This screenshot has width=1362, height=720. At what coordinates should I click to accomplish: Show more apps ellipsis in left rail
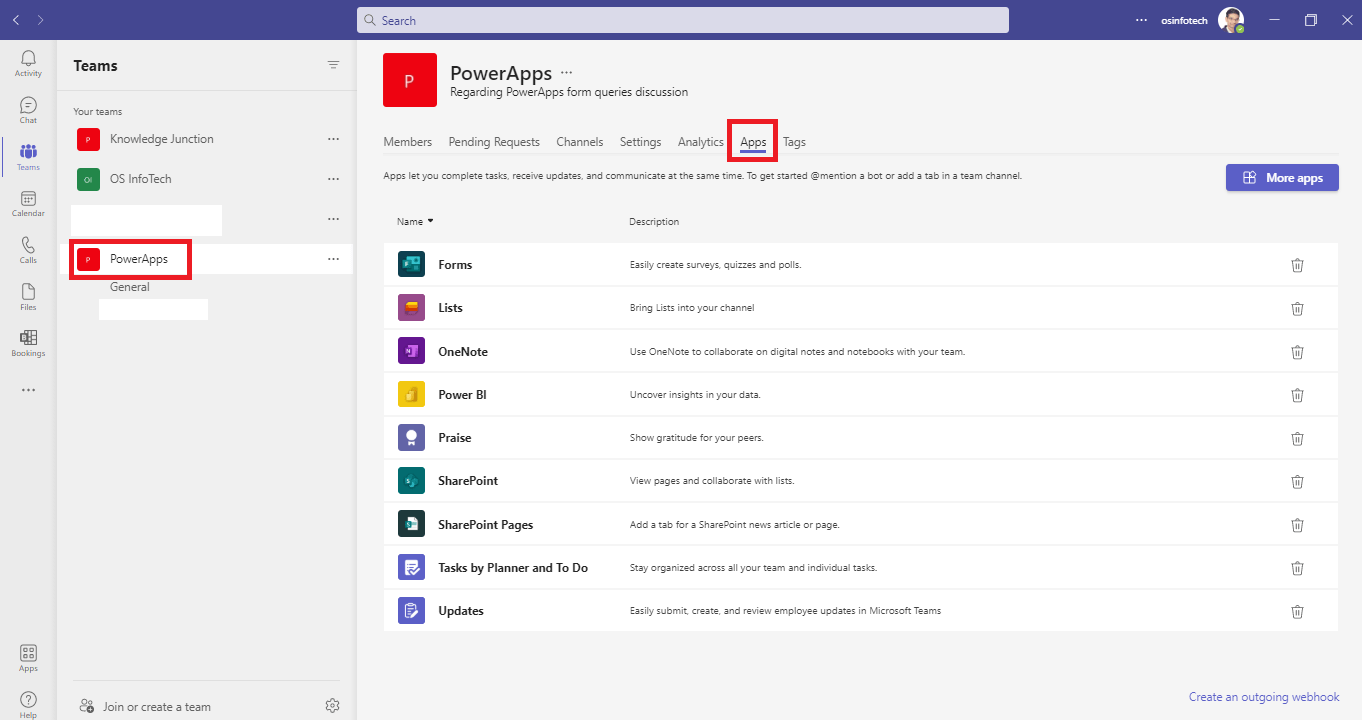pos(28,390)
